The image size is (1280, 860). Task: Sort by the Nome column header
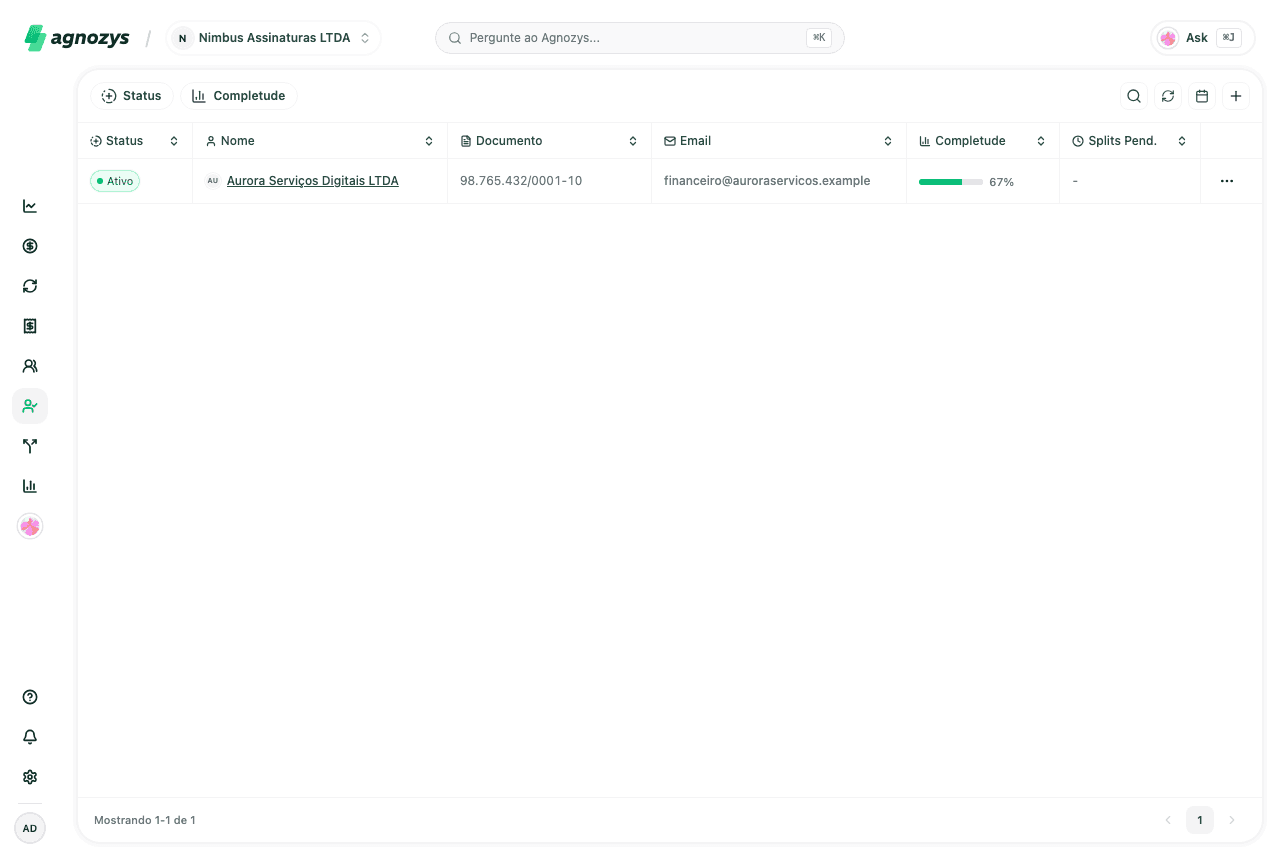point(320,141)
